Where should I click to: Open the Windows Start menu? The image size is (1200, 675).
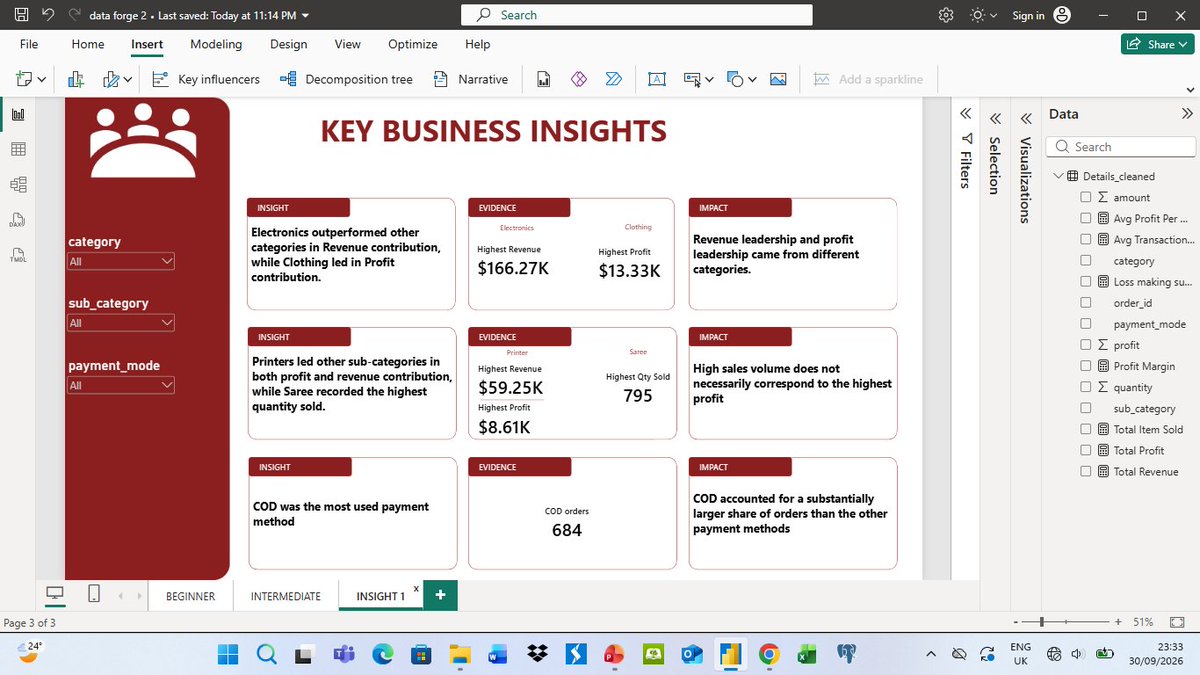pos(228,654)
